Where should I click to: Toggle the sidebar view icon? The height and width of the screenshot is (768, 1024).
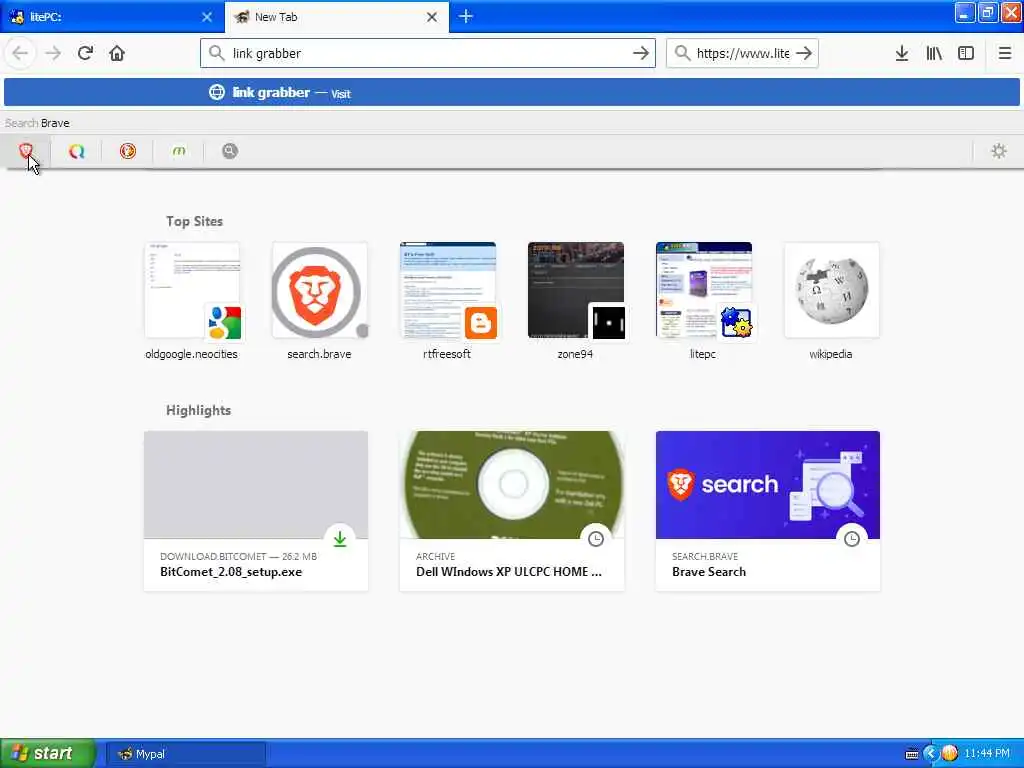tap(966, 54)
